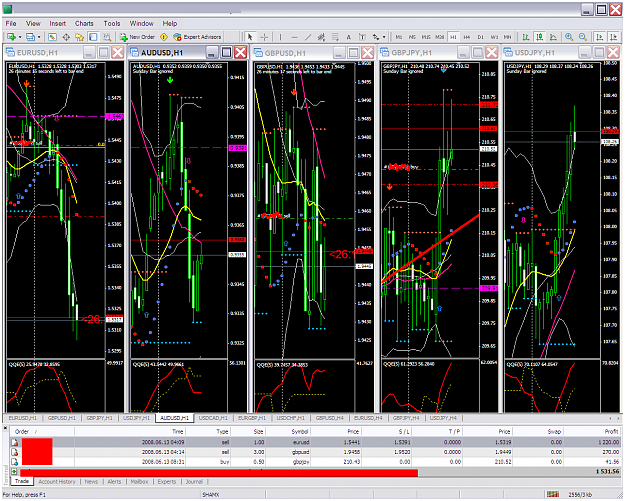
Task: Open the Experts terminal tab
Action: [167, 481]
